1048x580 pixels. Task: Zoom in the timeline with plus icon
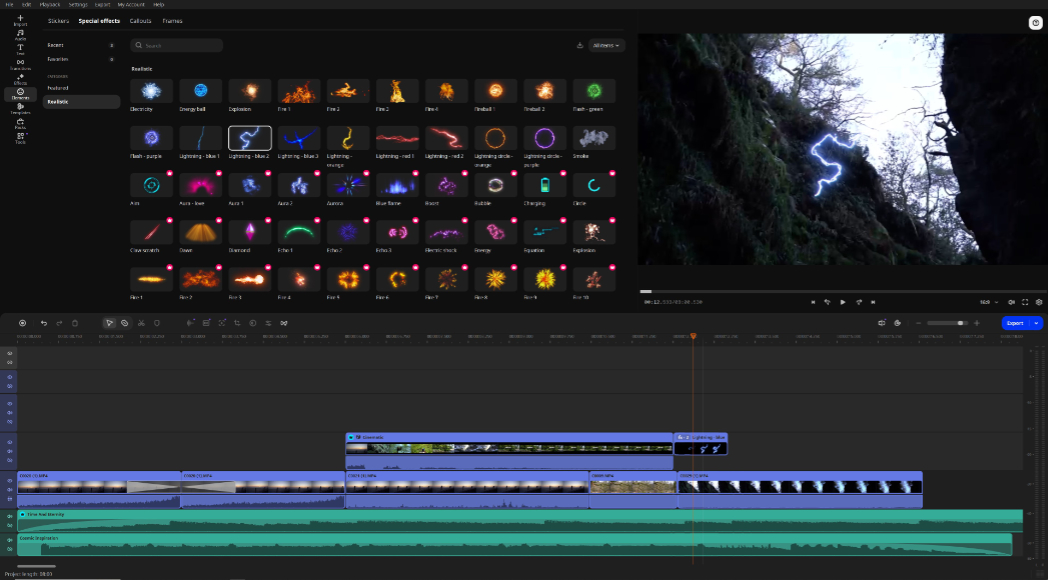[x=976, y=323]
